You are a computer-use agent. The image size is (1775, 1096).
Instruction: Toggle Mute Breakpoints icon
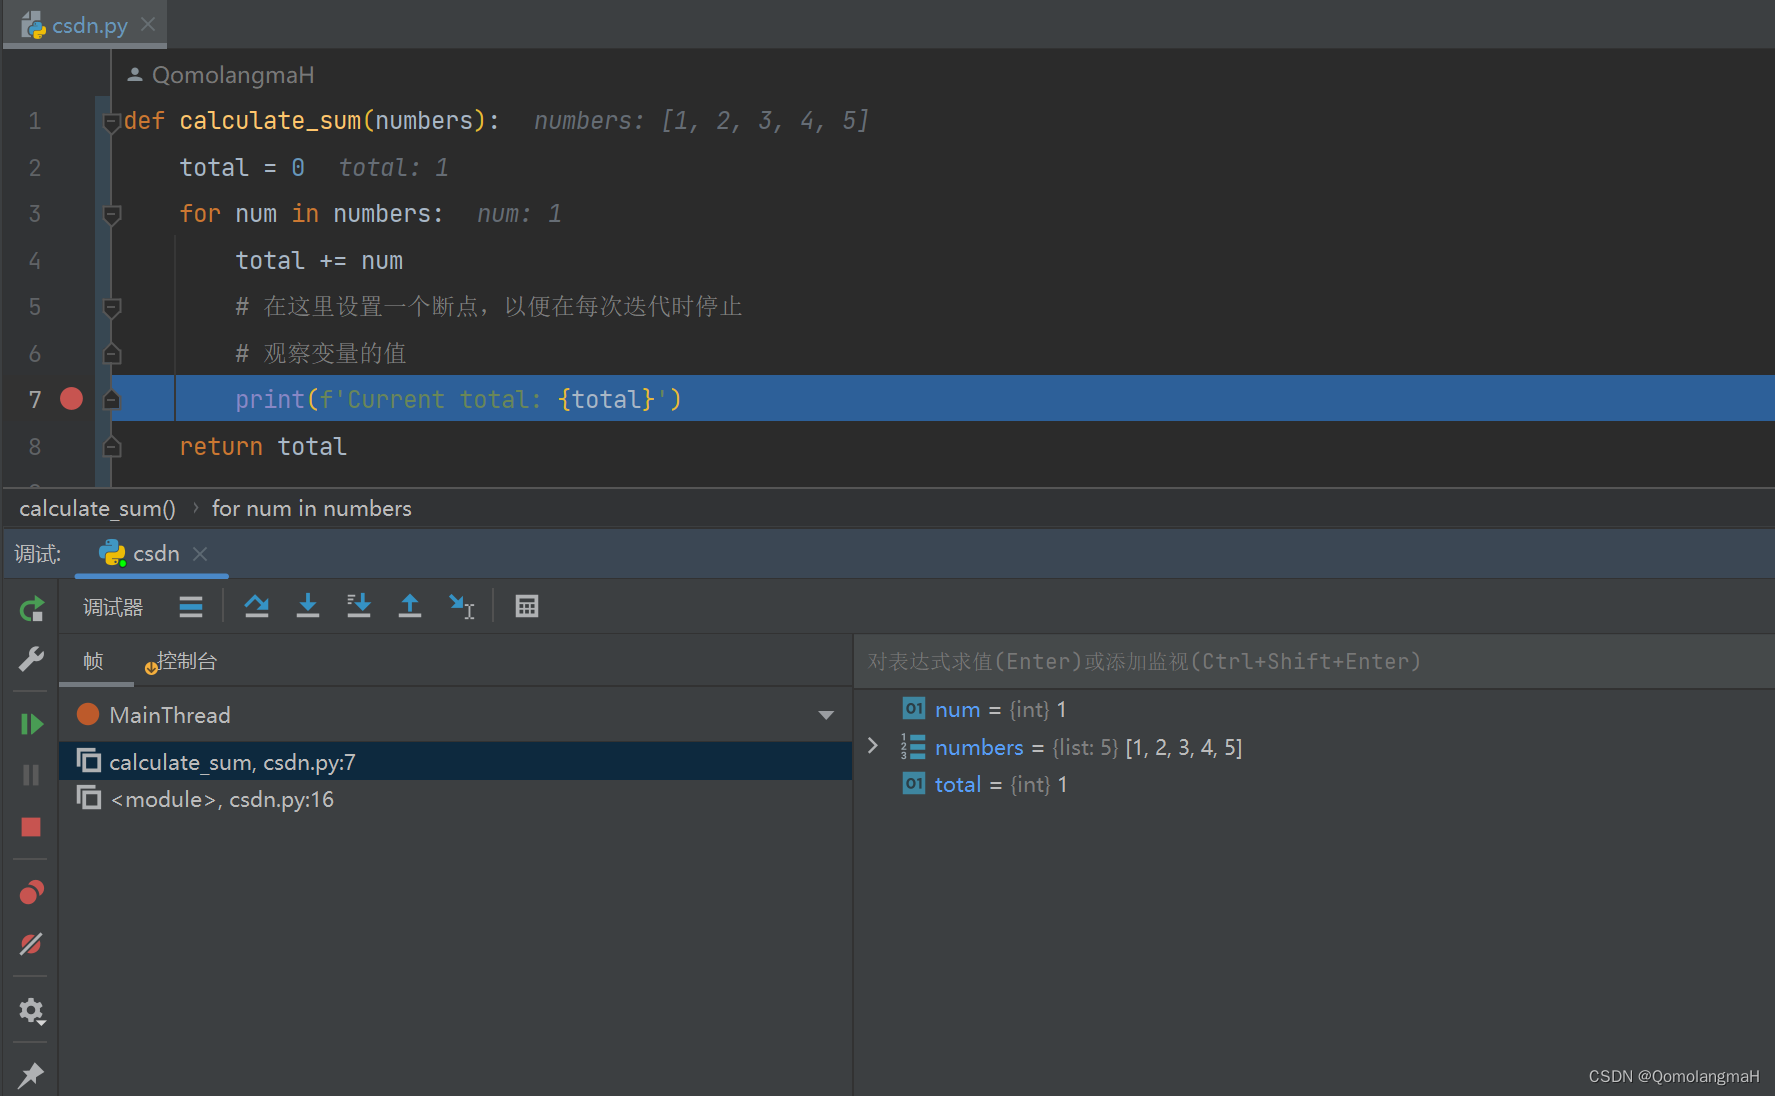tap(32, 944)
